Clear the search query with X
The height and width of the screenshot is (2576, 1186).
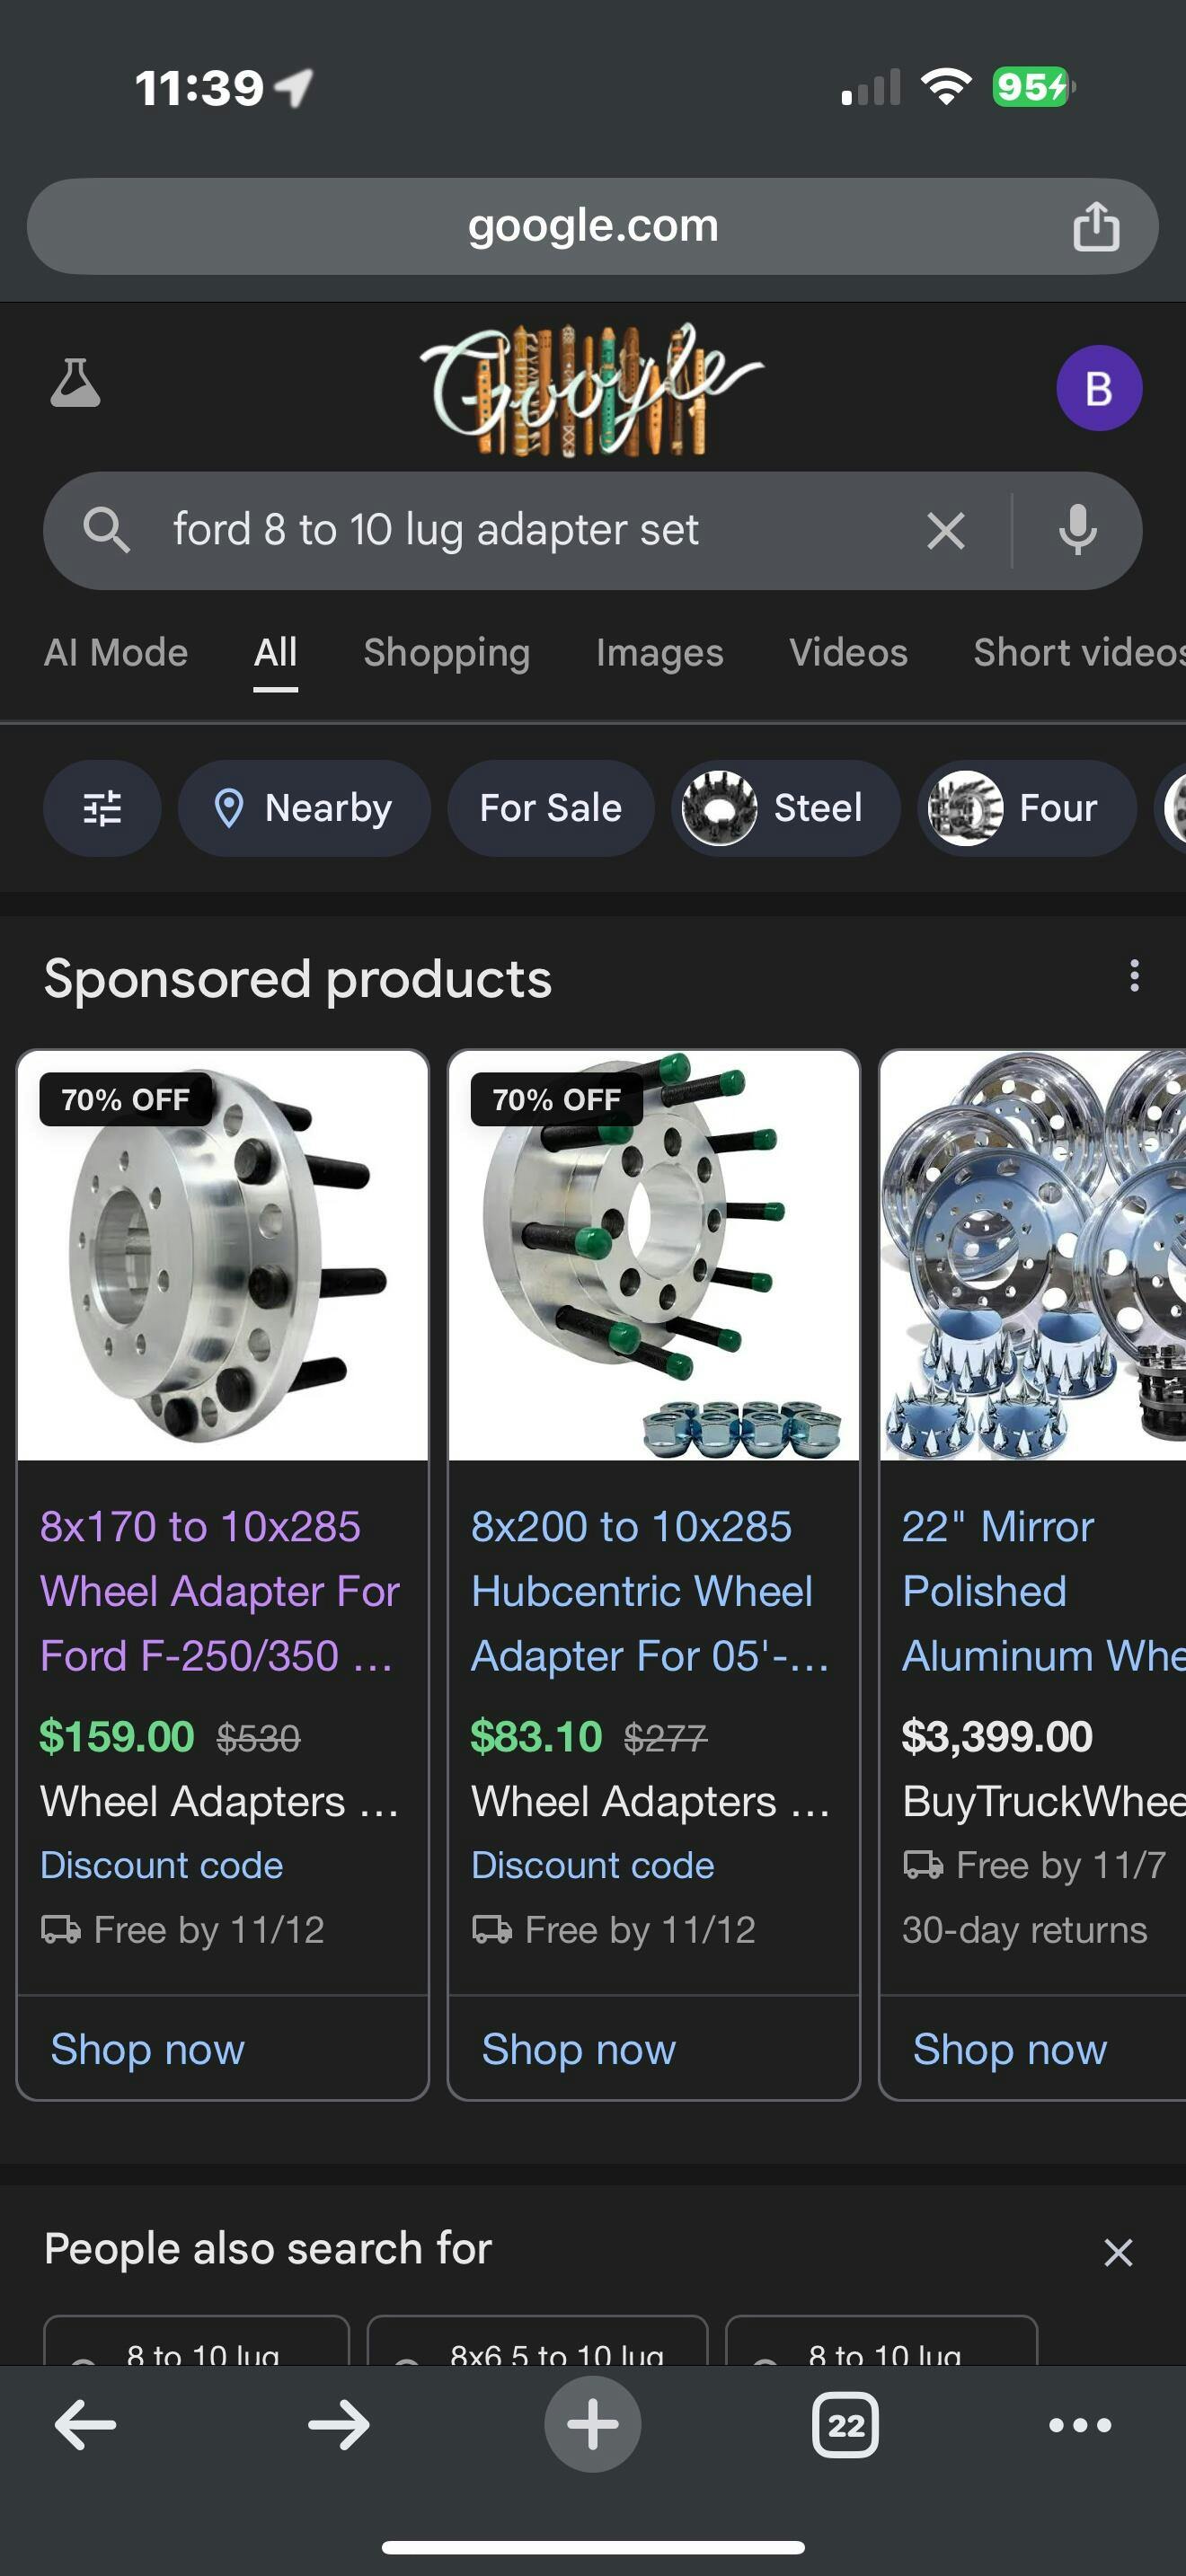coord(945,531)
